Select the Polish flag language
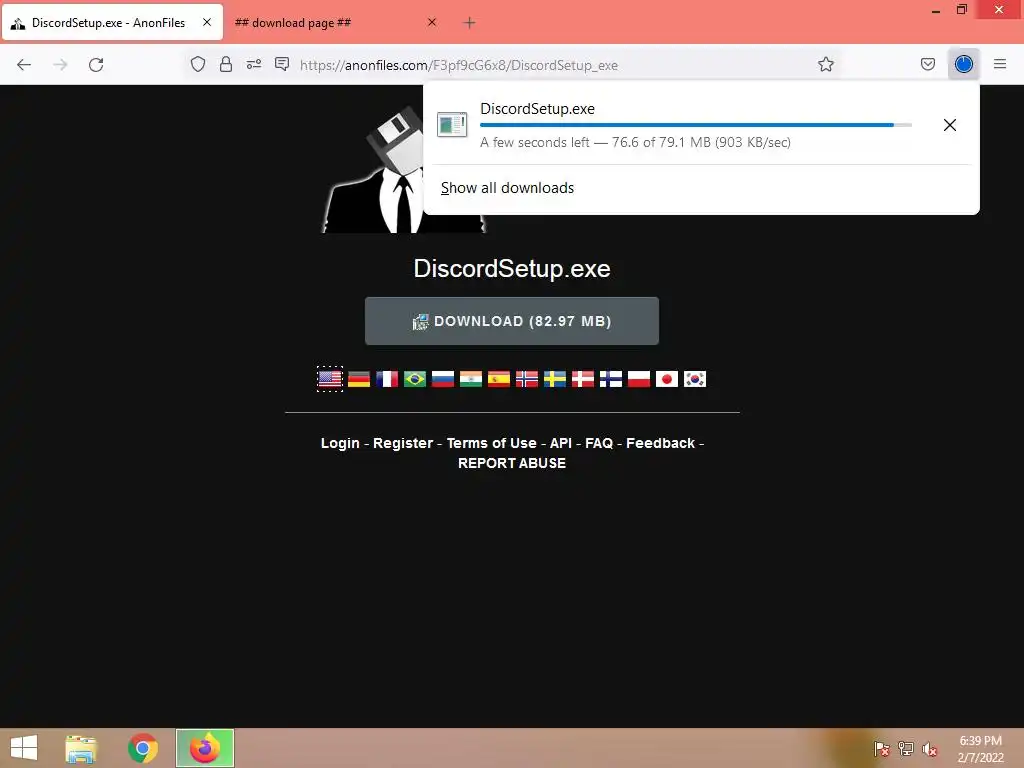 639,379
